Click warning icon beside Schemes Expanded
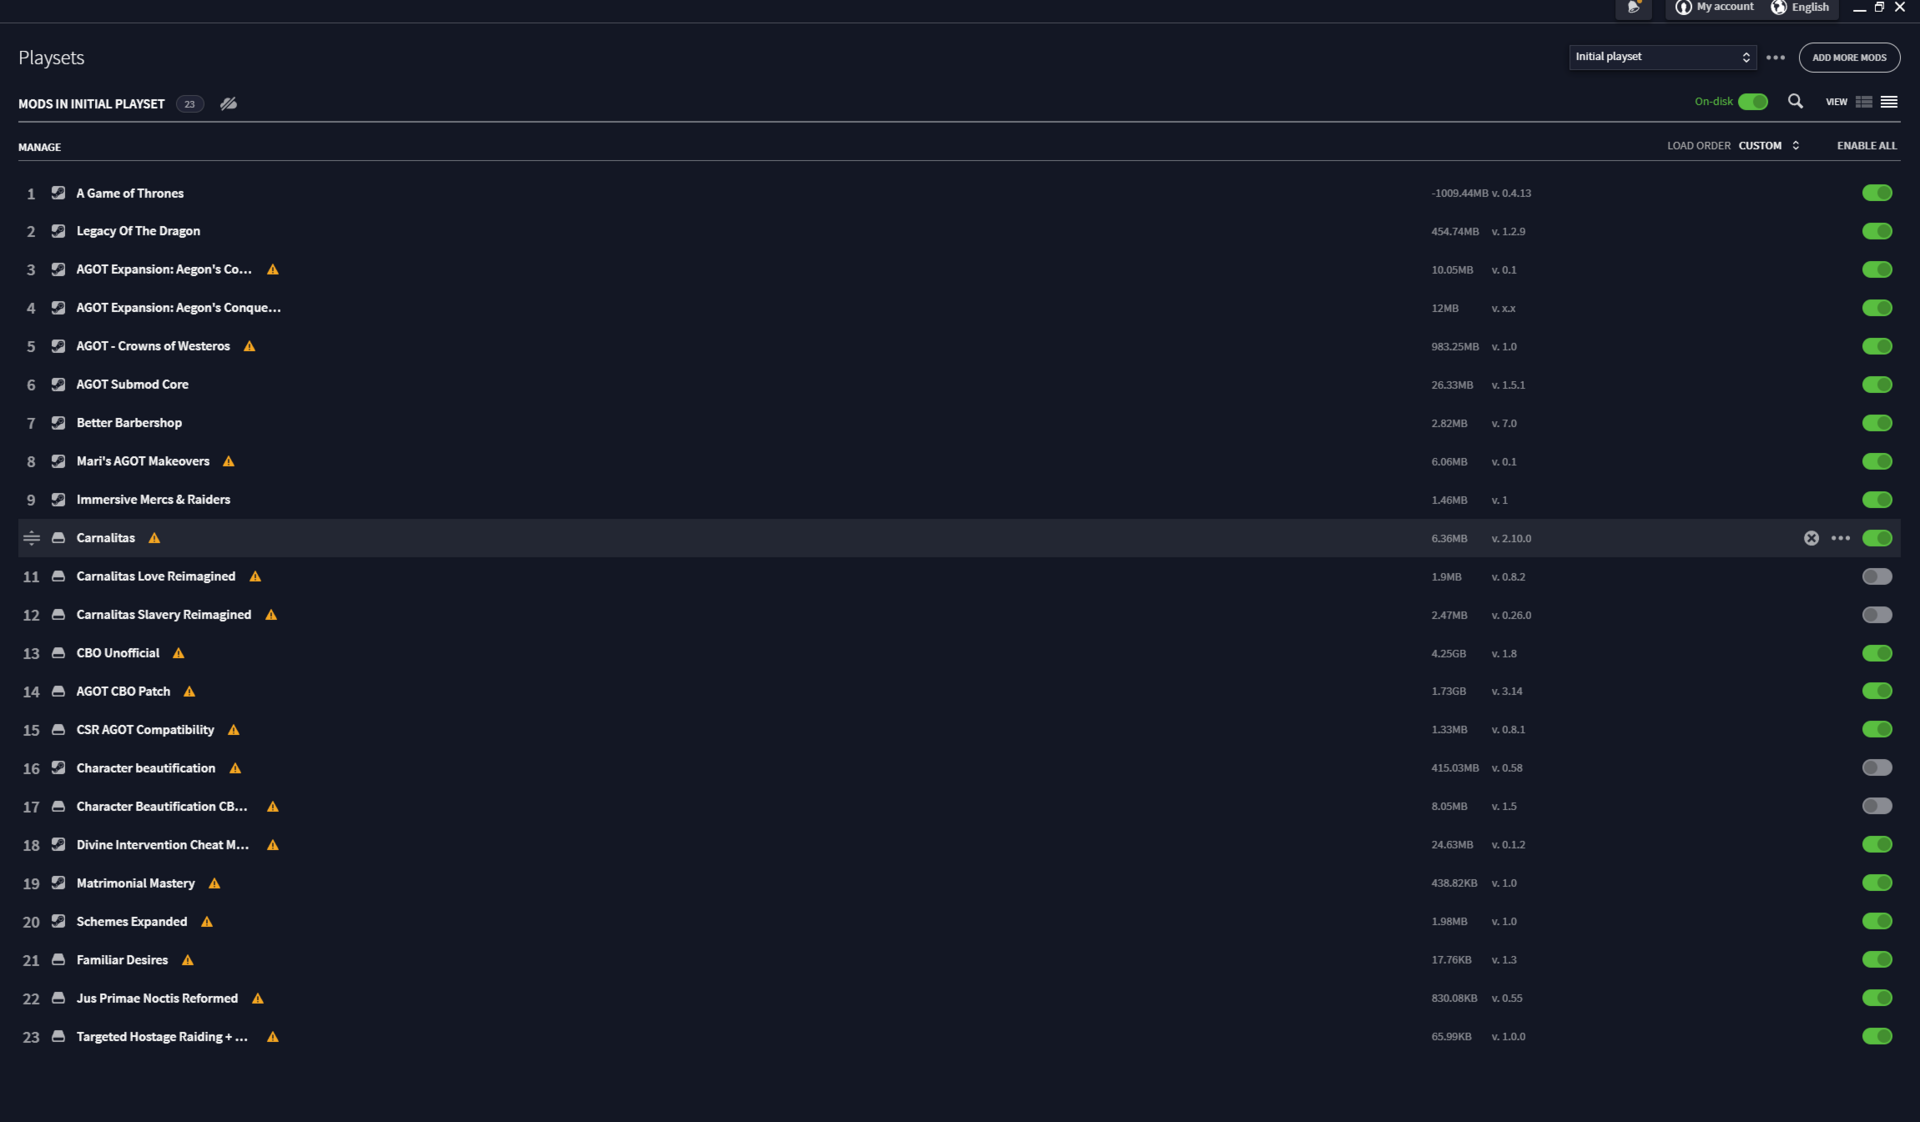This screenshot has width=1920, height=1122. point(206,921)
